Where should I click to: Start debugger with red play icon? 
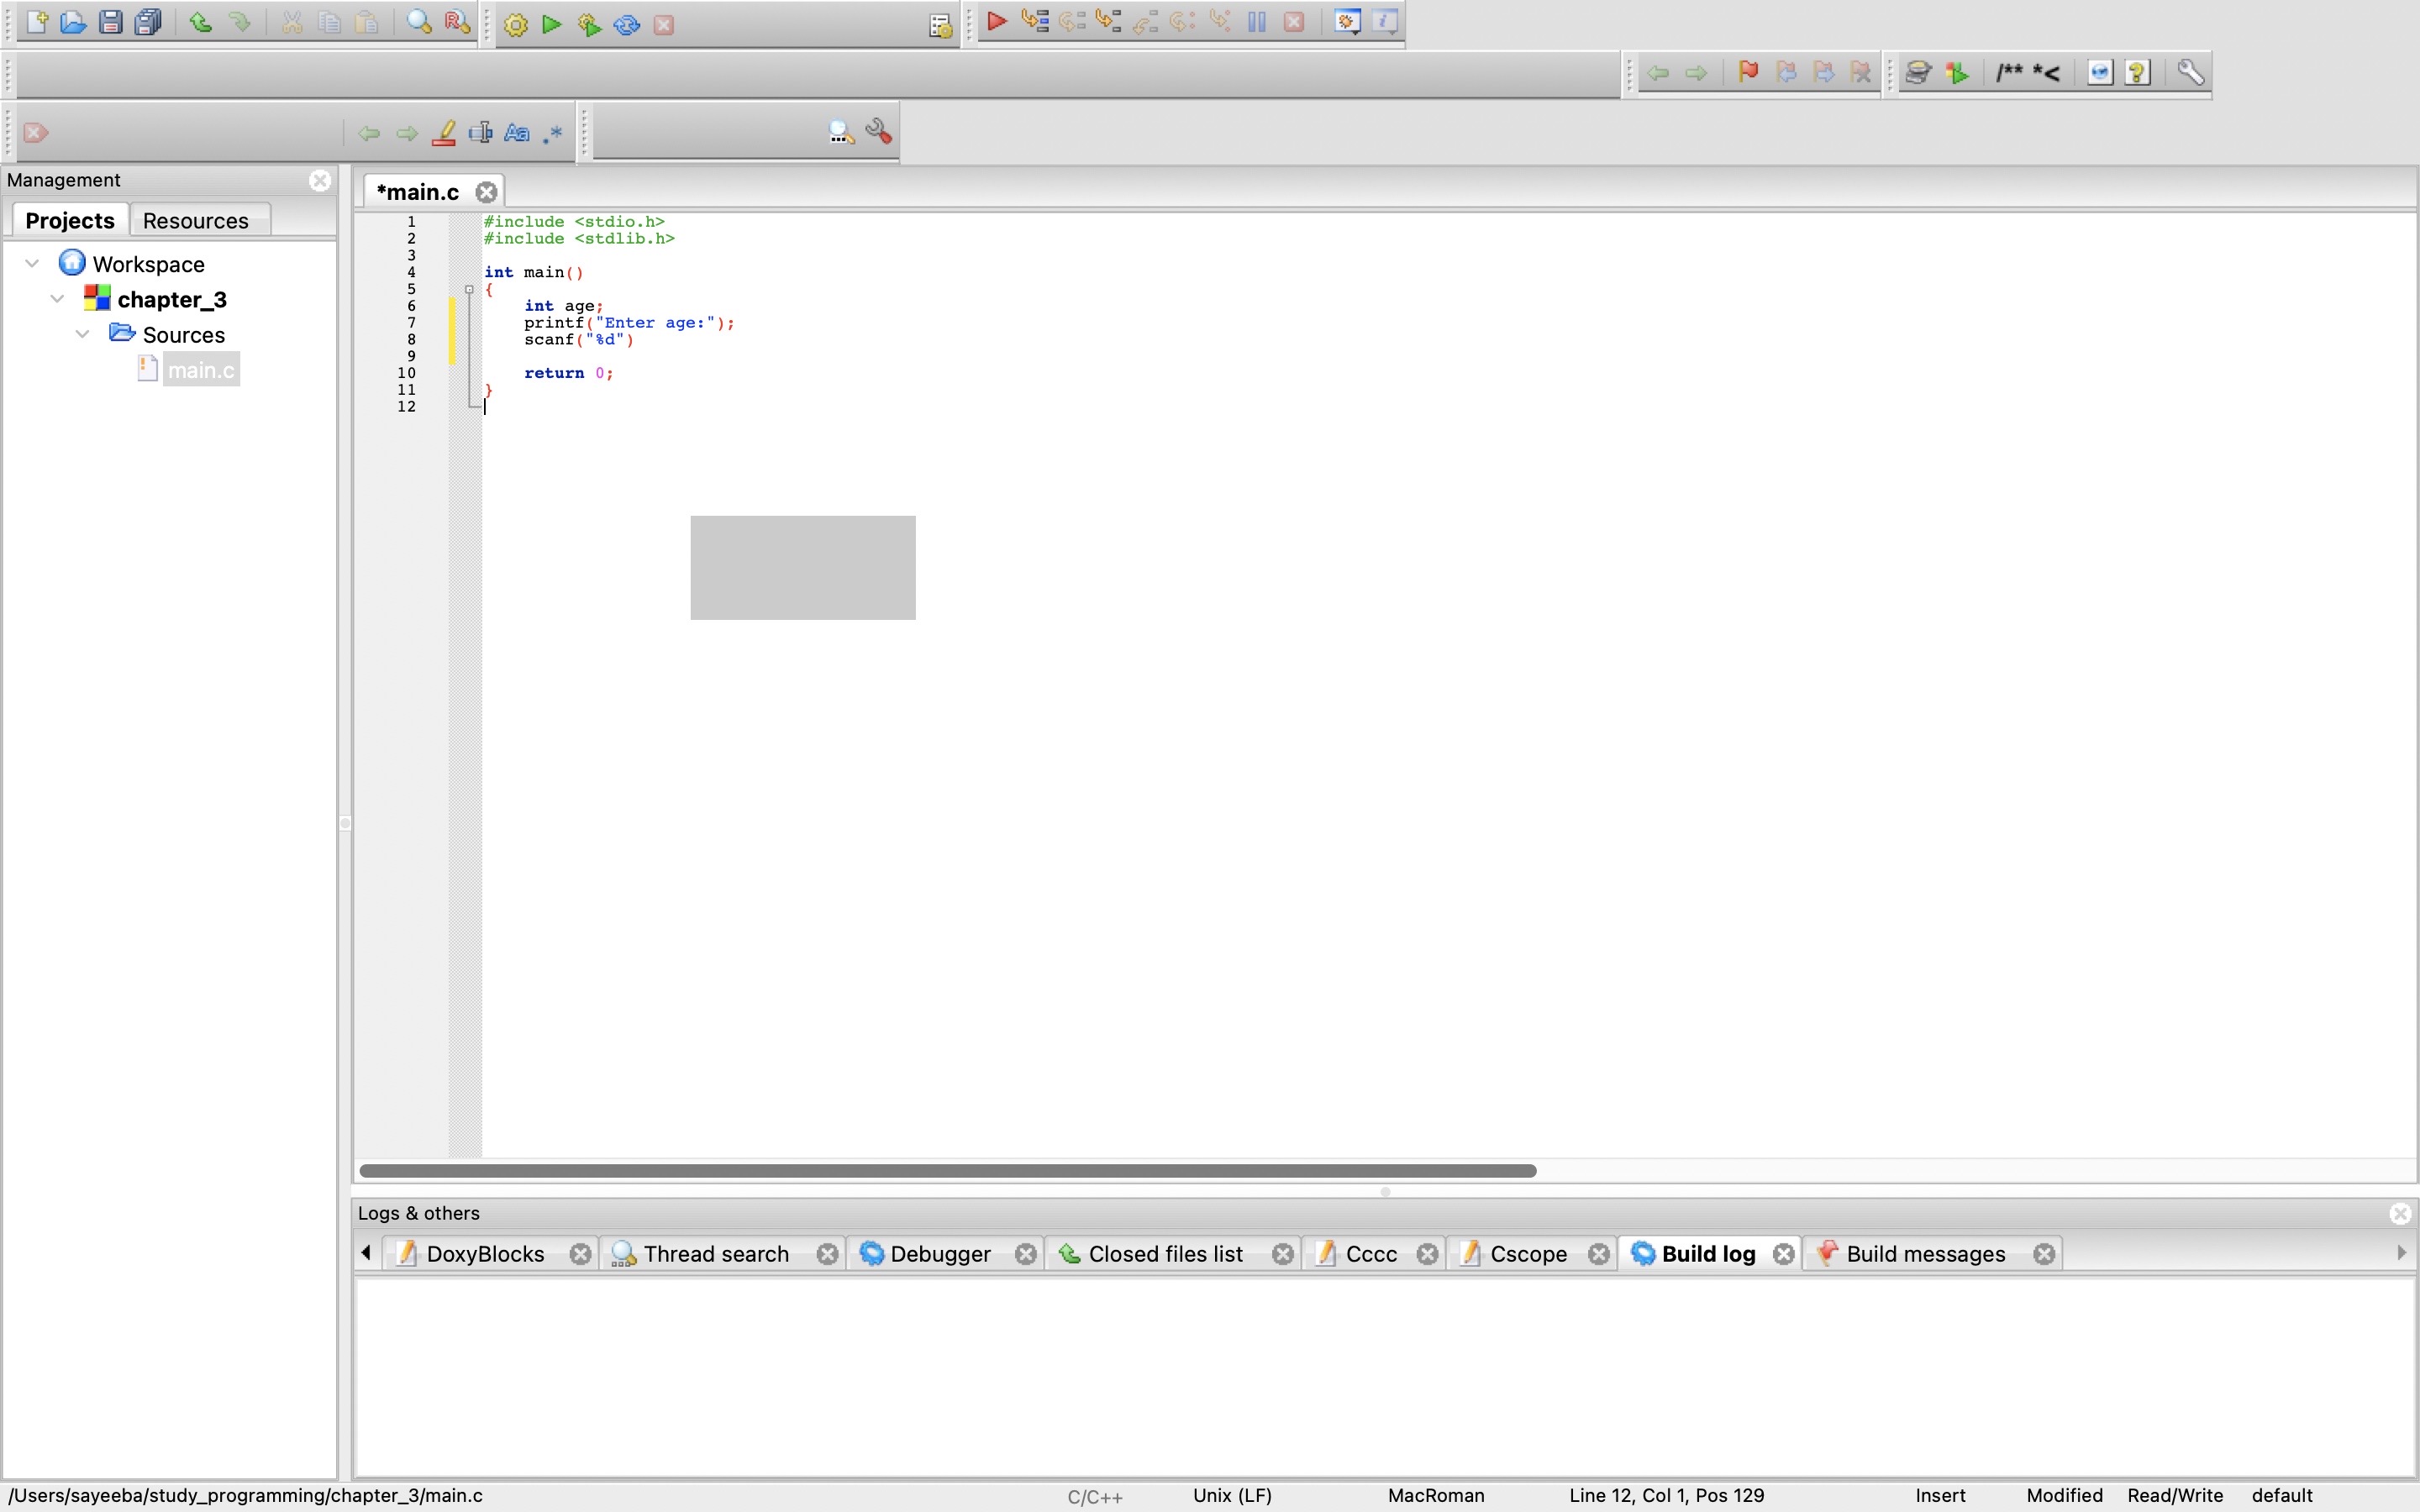coord(996,21)
